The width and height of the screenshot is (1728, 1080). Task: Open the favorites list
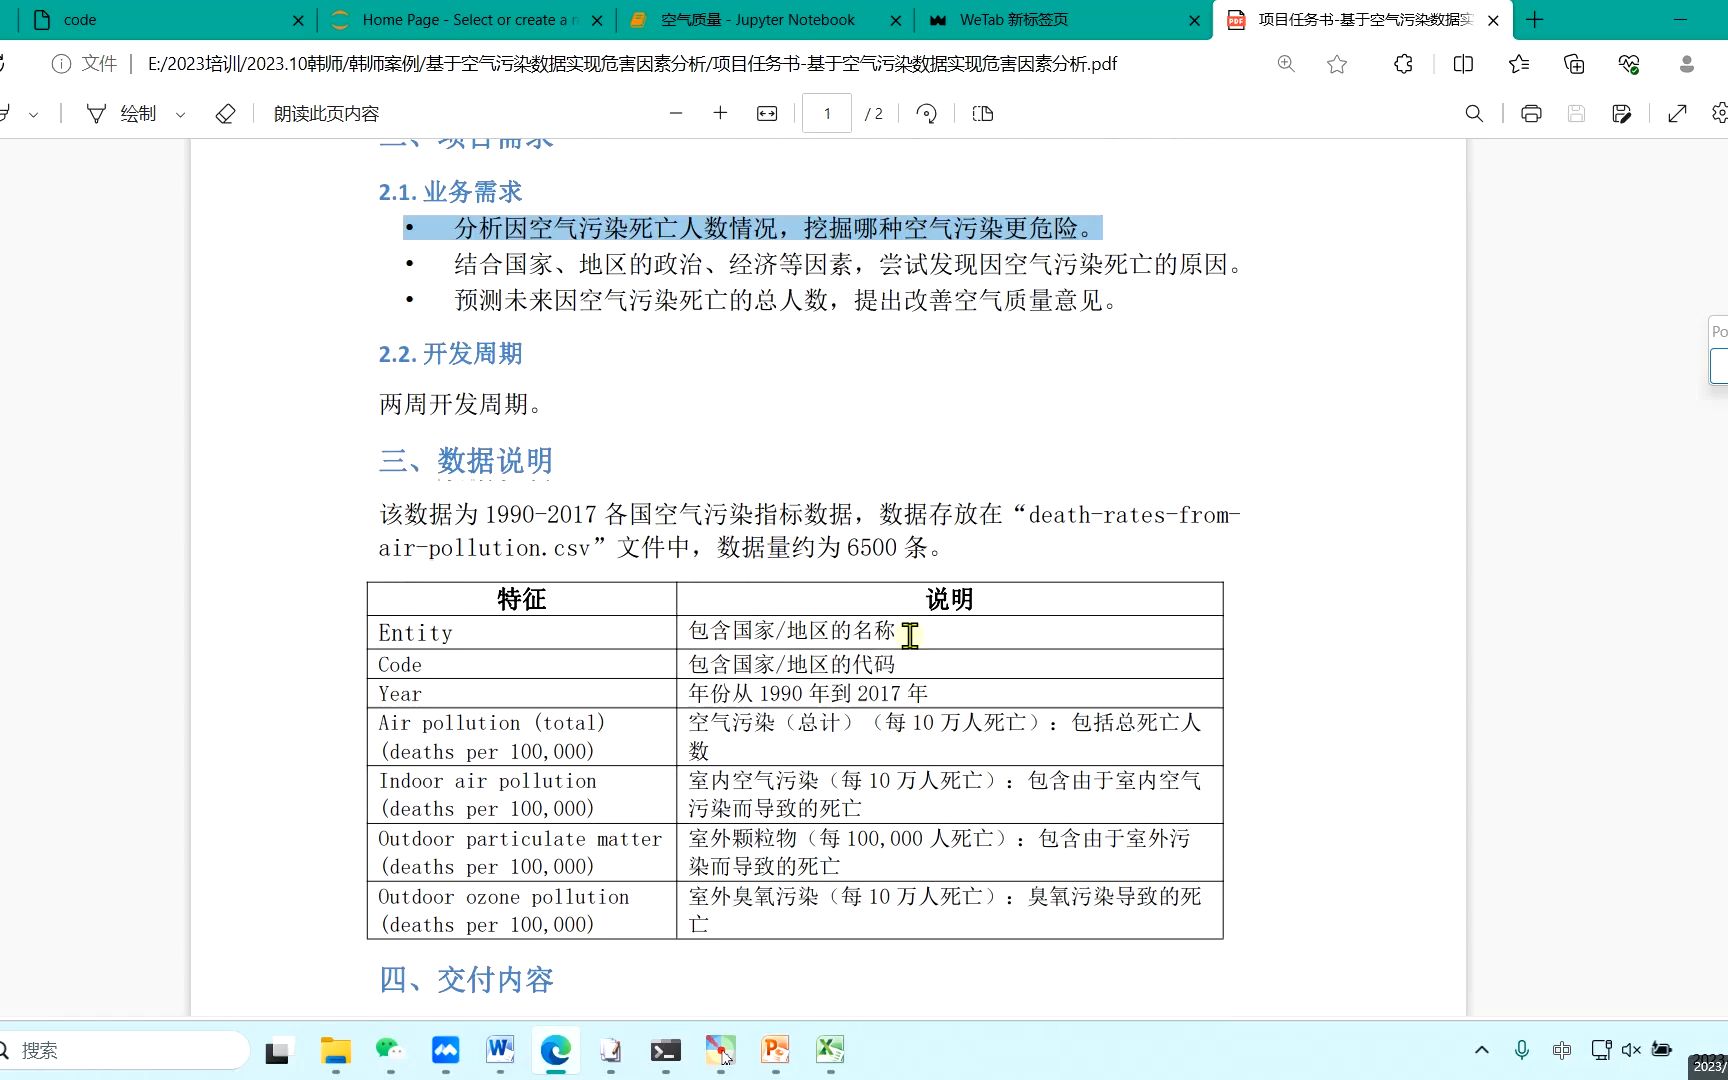tap(1519, 64)
